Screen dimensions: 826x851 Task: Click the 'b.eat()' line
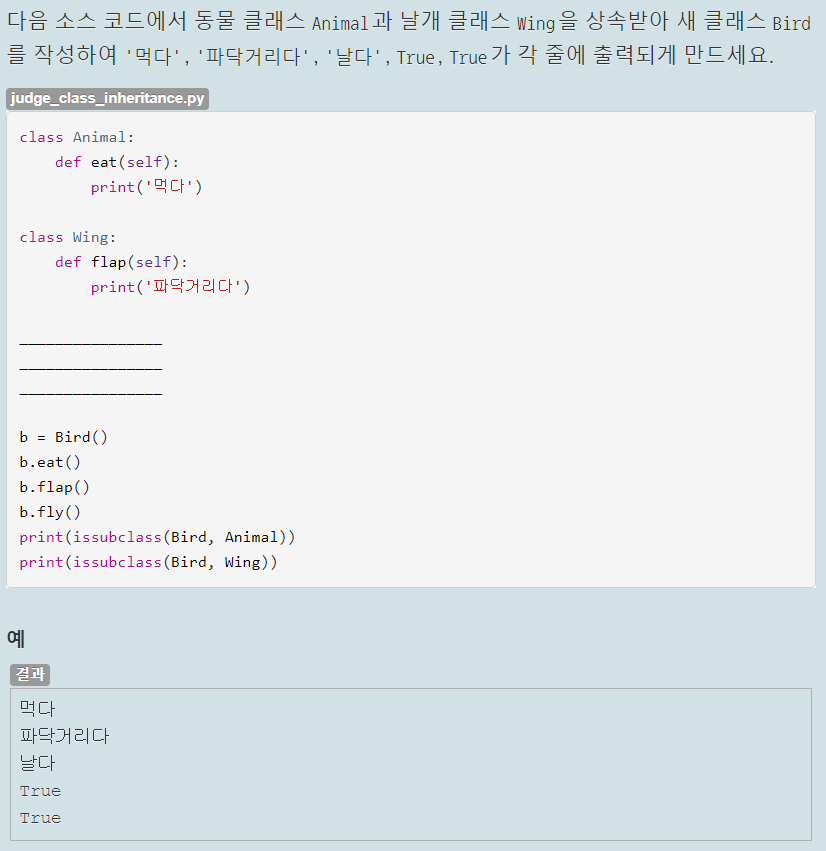(50, 462)
